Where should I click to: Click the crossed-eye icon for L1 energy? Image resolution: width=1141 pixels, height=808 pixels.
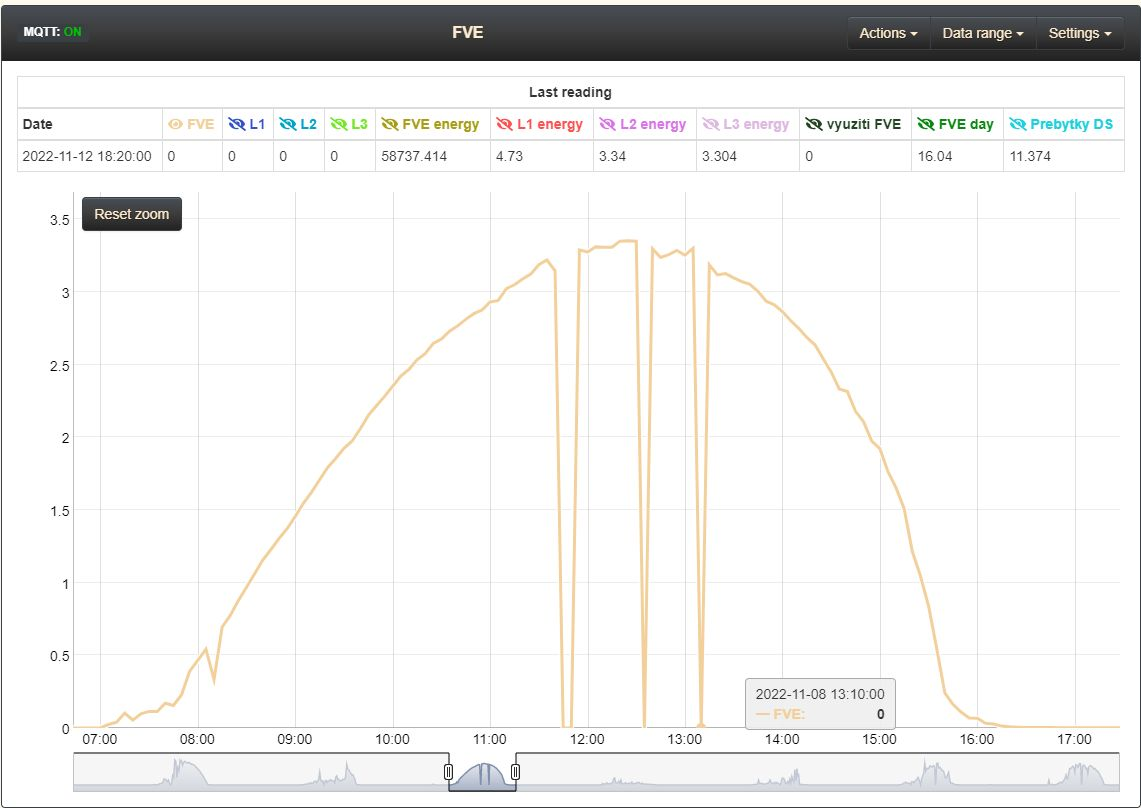pos(504,125)
